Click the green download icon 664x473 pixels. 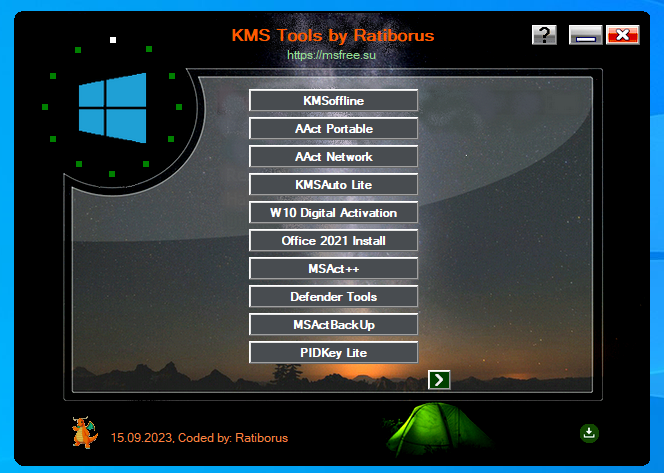(589, 433)
